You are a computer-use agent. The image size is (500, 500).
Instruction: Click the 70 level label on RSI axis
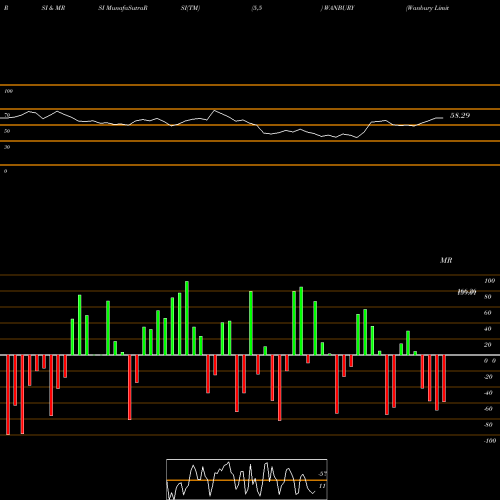coord(7,115)
